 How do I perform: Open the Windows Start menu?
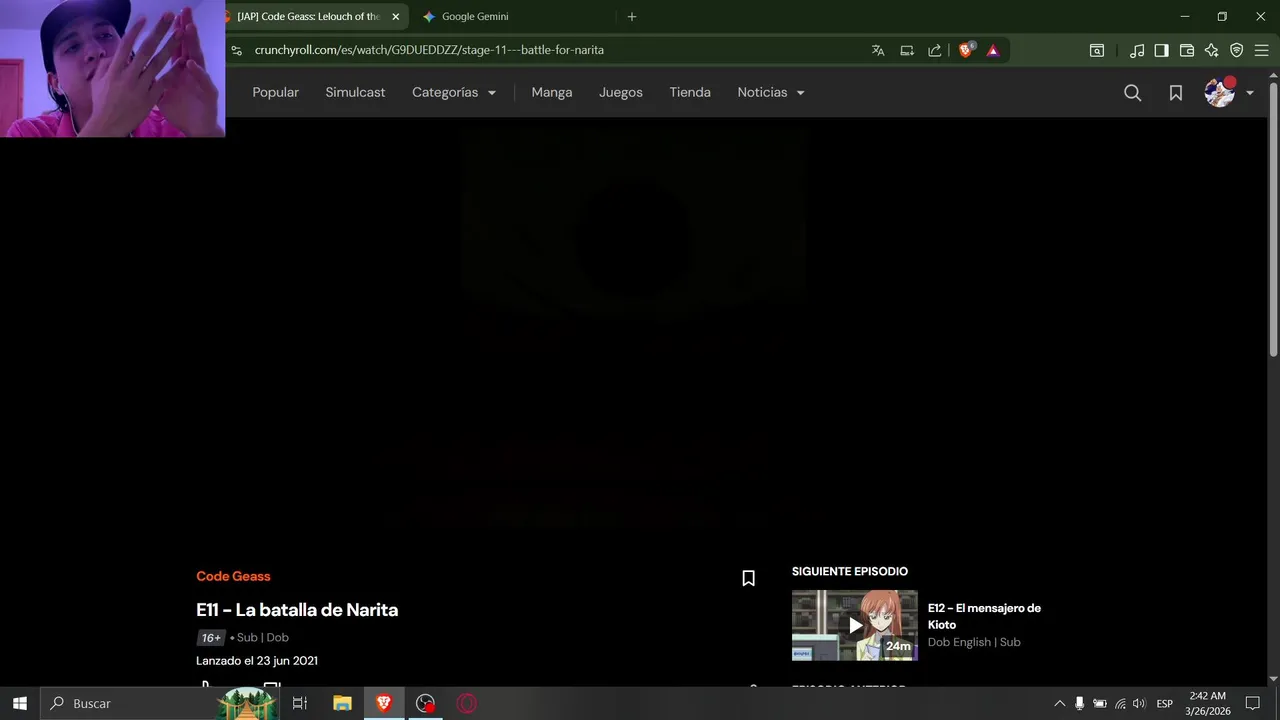(x=20, y=703)
